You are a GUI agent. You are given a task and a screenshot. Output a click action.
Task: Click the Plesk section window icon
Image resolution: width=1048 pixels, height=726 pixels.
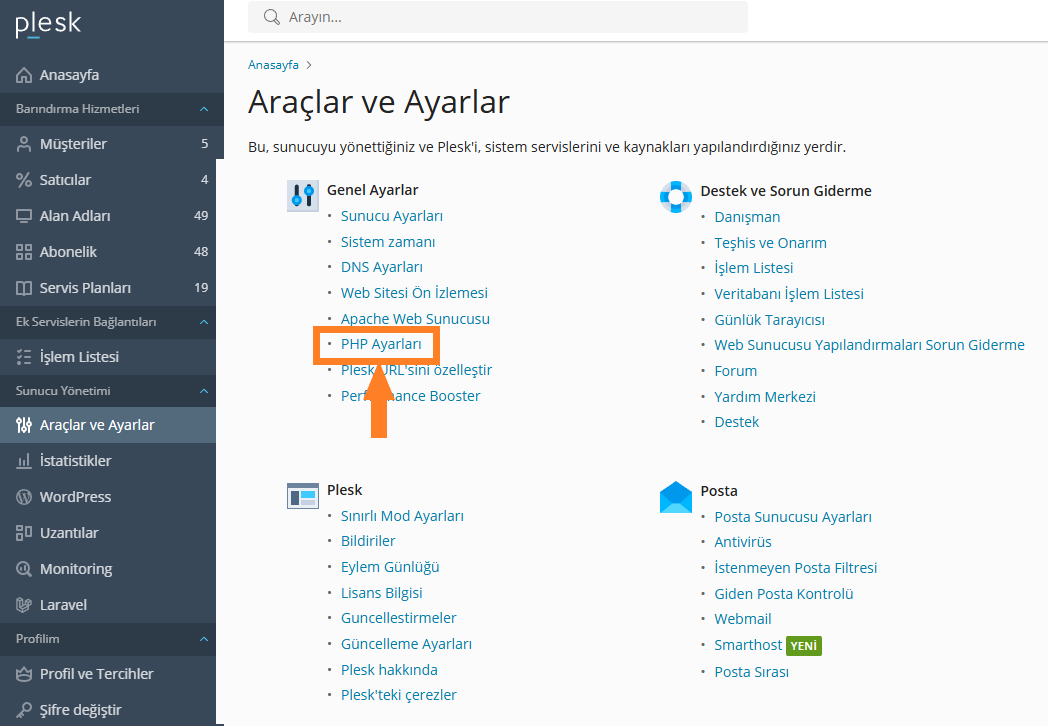(302, 495)
